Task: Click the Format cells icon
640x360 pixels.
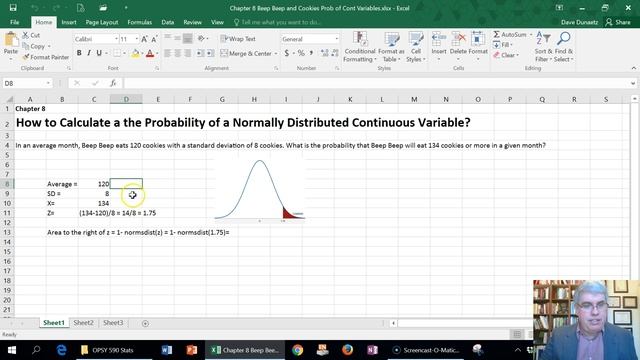Action: click(478, 39)
